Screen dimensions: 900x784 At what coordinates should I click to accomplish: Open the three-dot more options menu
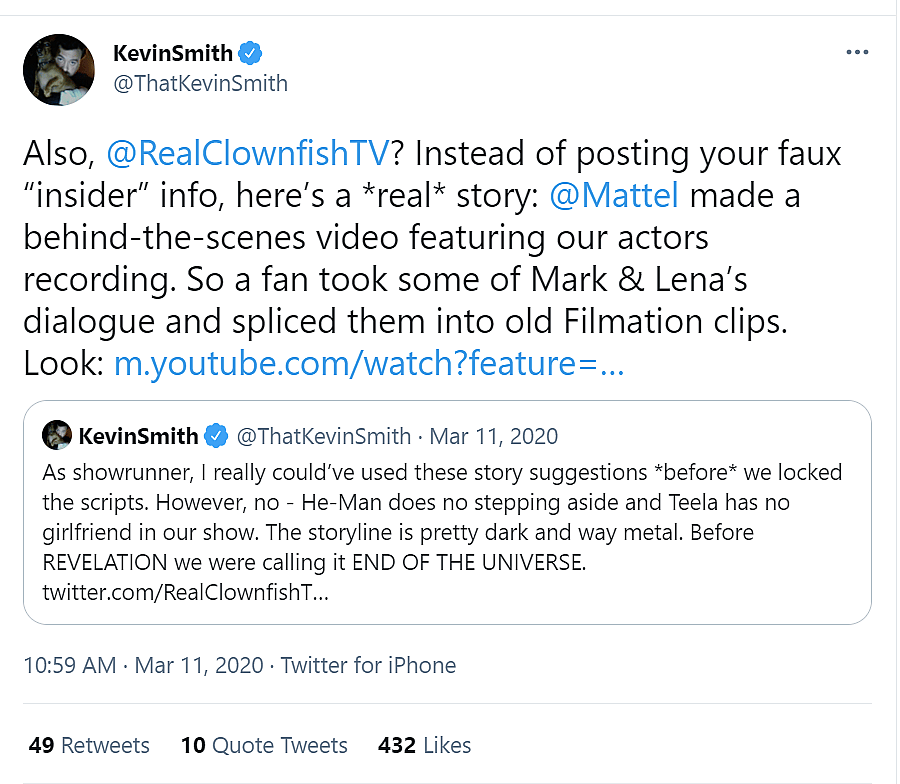(857, 53)
